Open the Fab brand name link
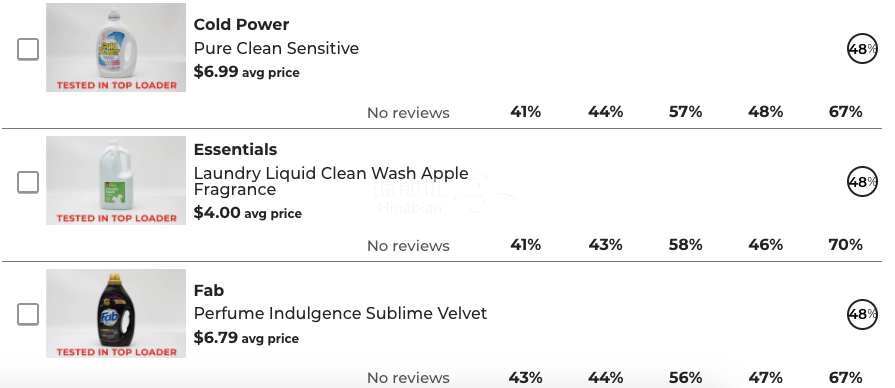Viewport: 895px width, 388px height. click(209, 290)
